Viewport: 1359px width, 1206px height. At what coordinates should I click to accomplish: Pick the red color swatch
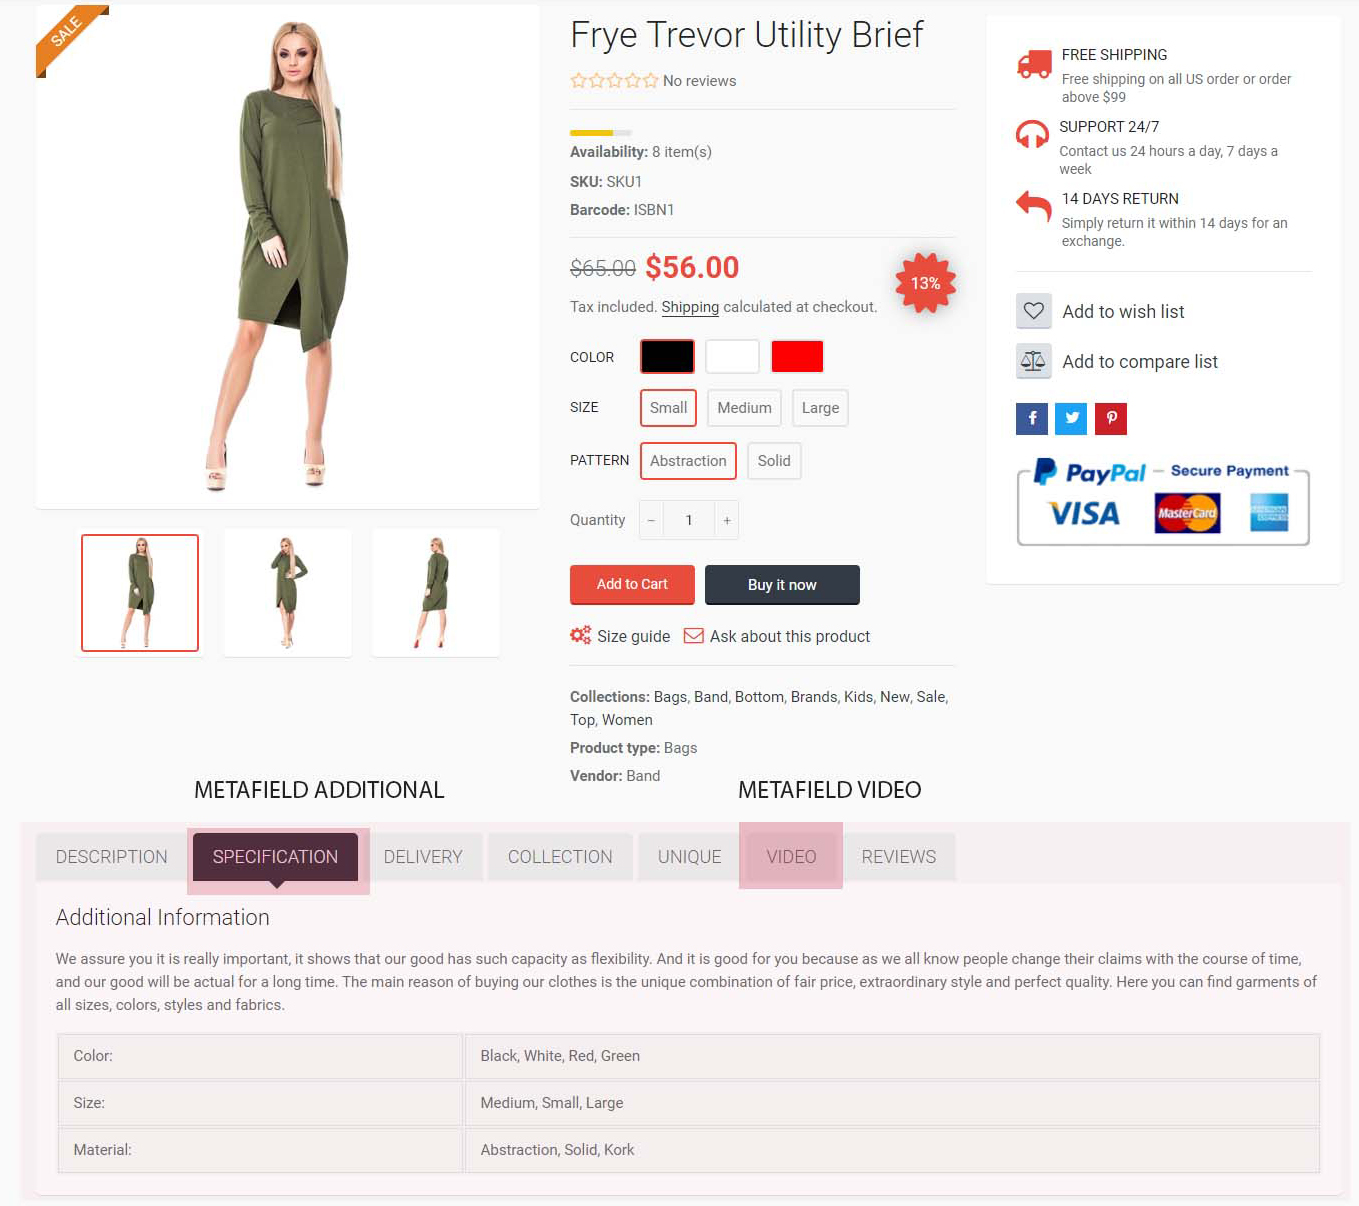(797, 356)
